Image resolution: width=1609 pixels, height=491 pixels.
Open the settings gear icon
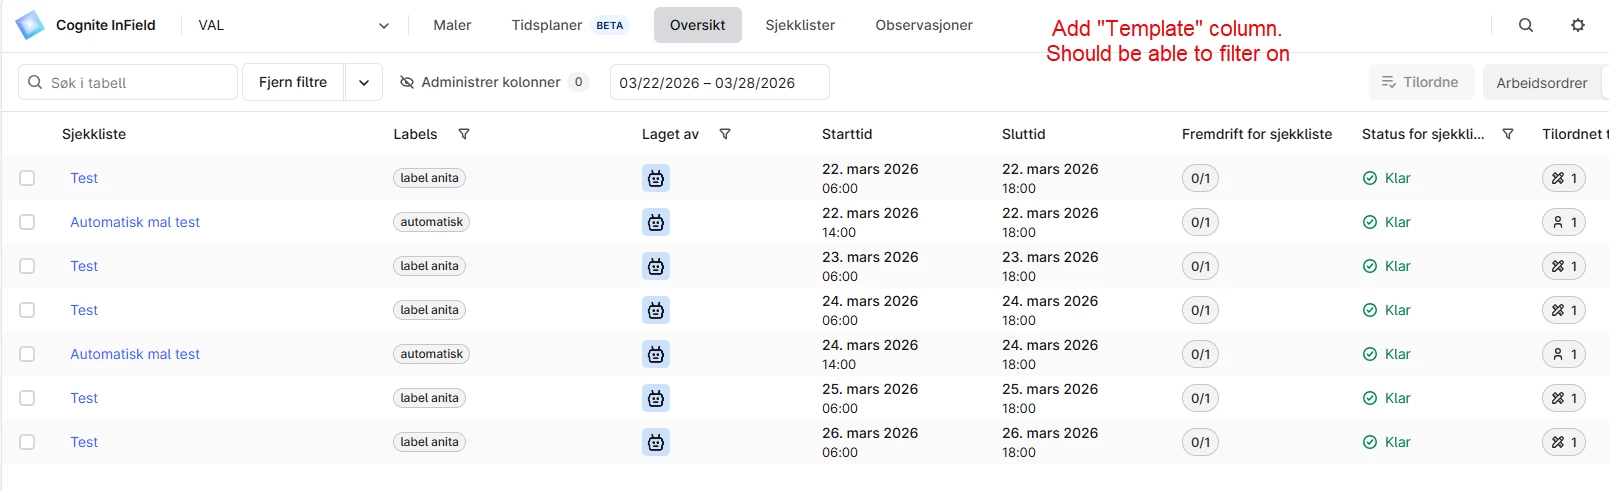(x=1577, y=25)
